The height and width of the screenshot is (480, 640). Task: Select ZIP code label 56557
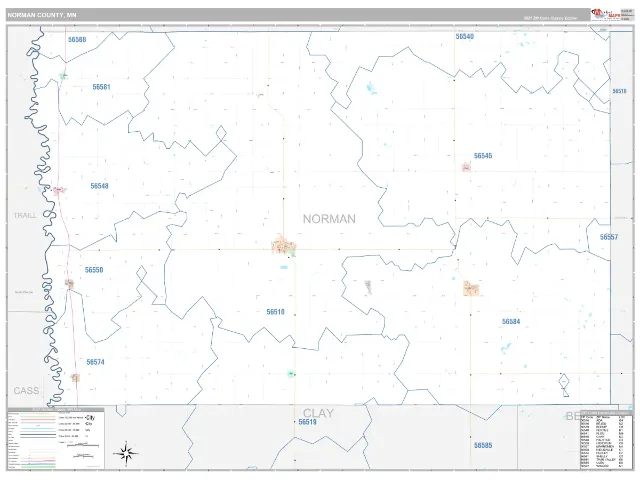click(609, 237)
